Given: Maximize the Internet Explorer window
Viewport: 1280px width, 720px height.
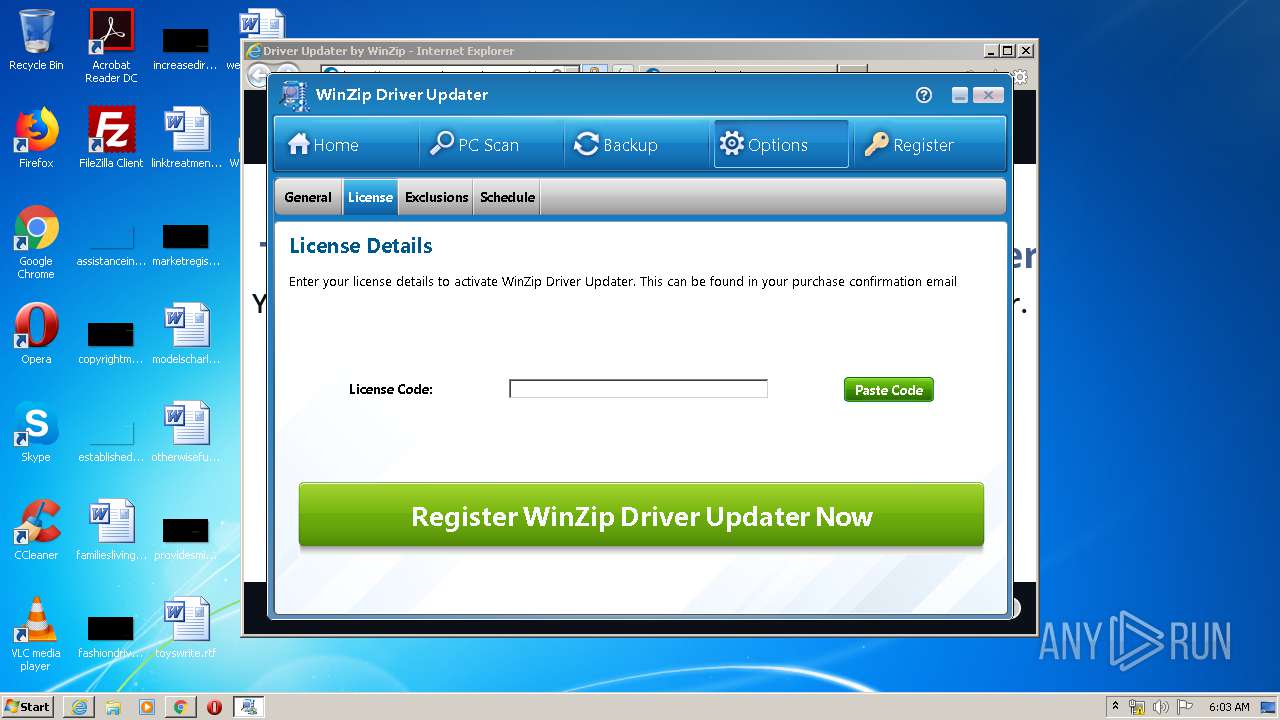Looking at the screenshot, I should pos(1008,51).
